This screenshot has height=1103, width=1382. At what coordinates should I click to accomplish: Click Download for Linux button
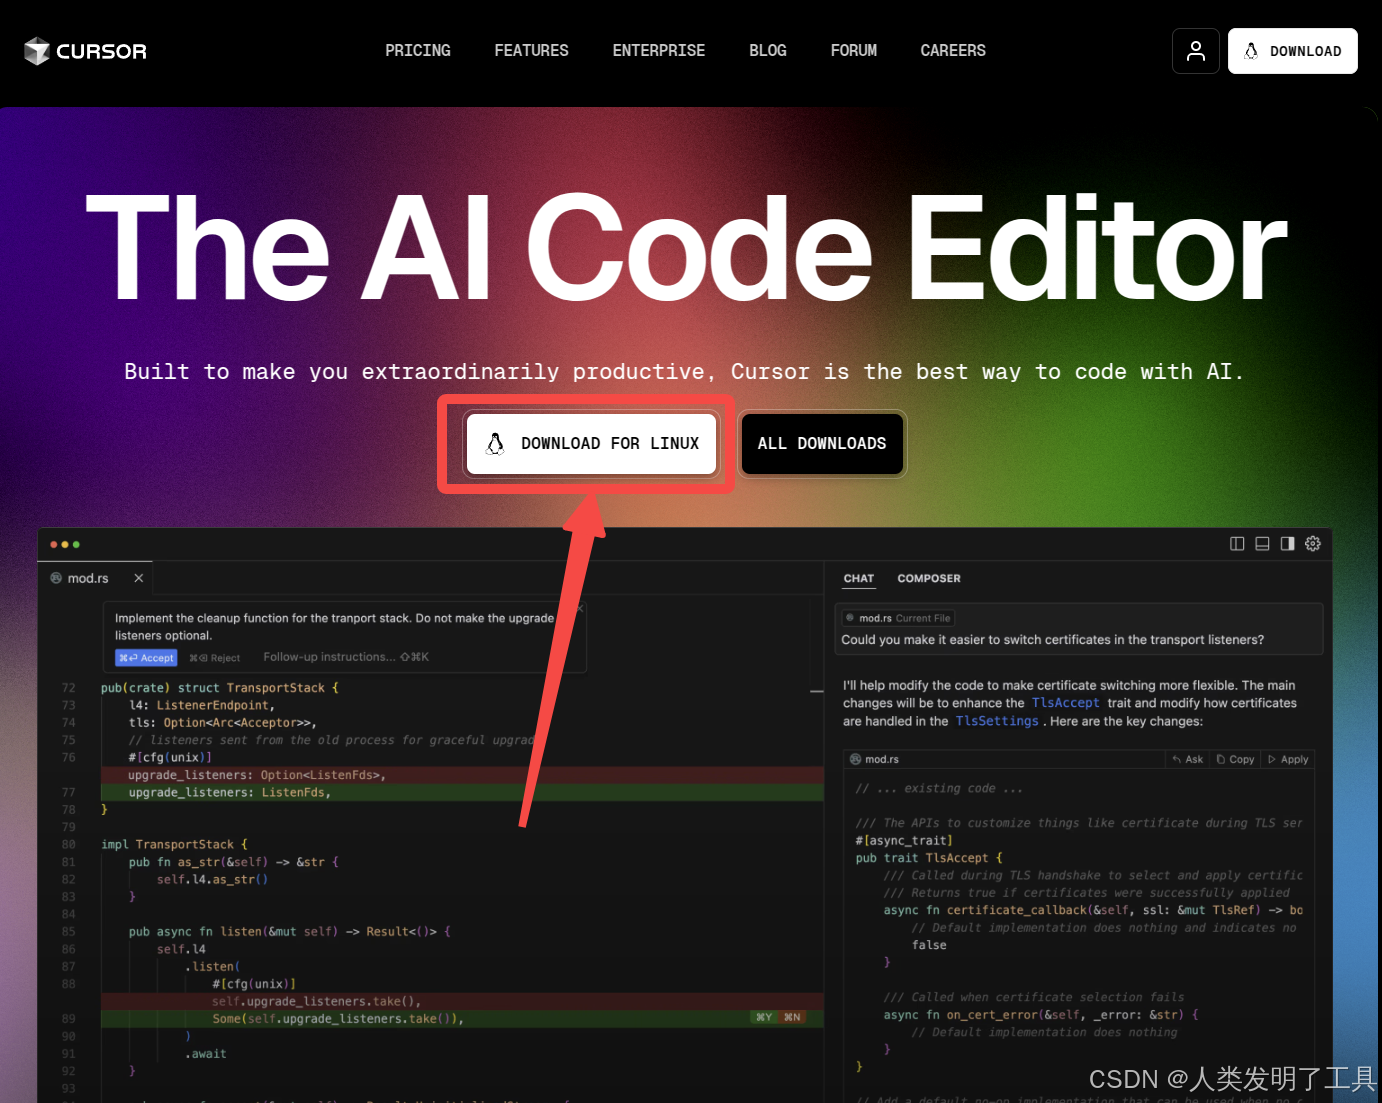pos(592,443)
